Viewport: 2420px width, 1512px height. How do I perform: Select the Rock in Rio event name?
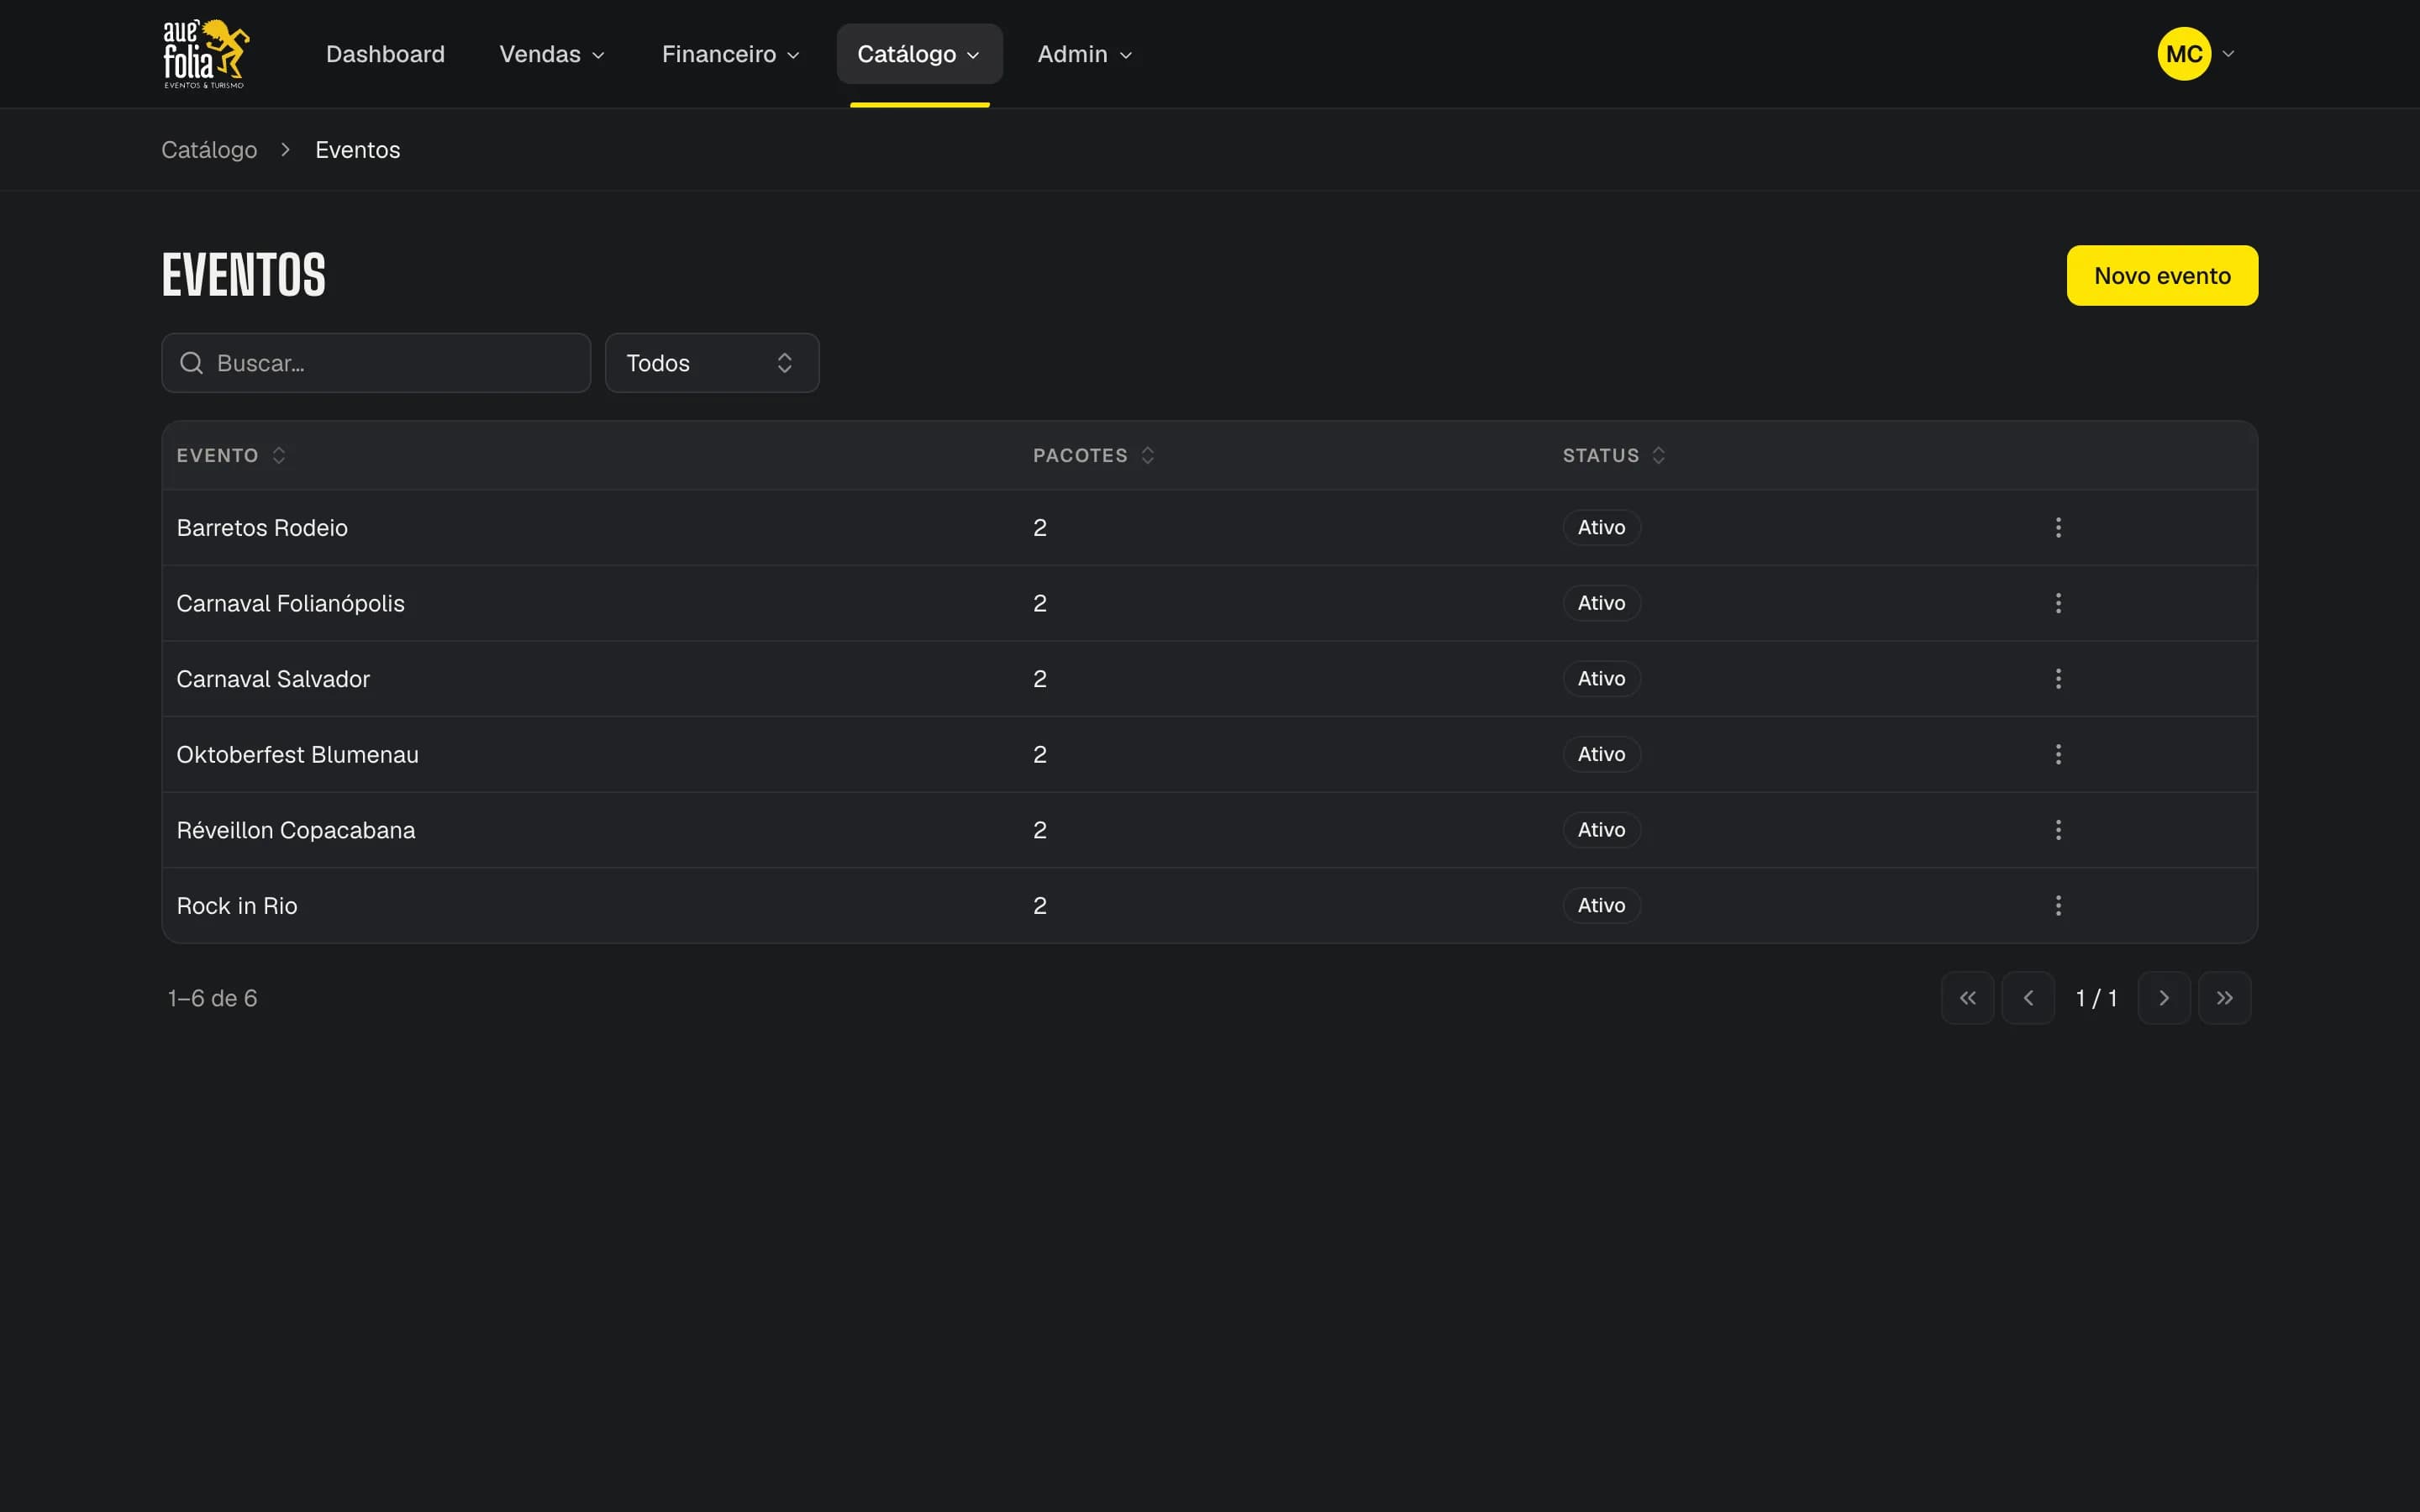tap(237, 906)
